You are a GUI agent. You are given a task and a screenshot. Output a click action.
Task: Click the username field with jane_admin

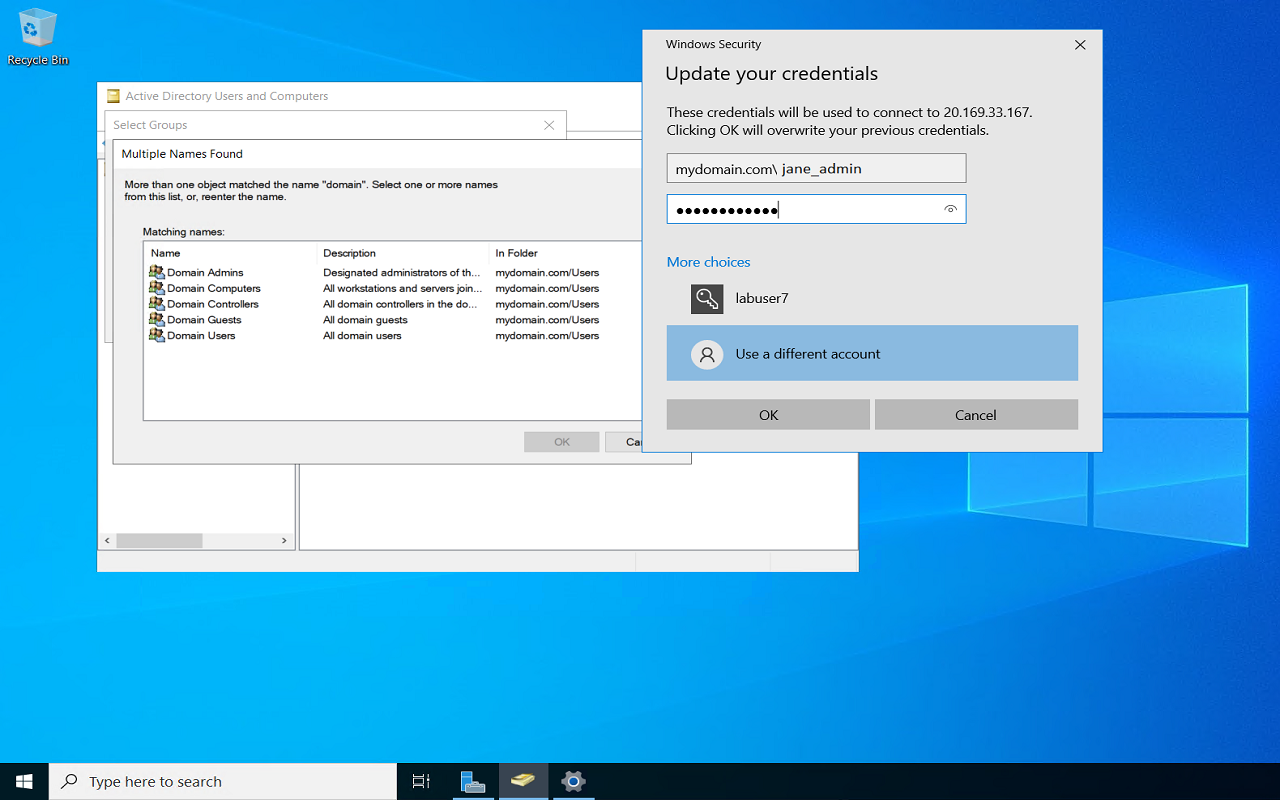point(816,168)
